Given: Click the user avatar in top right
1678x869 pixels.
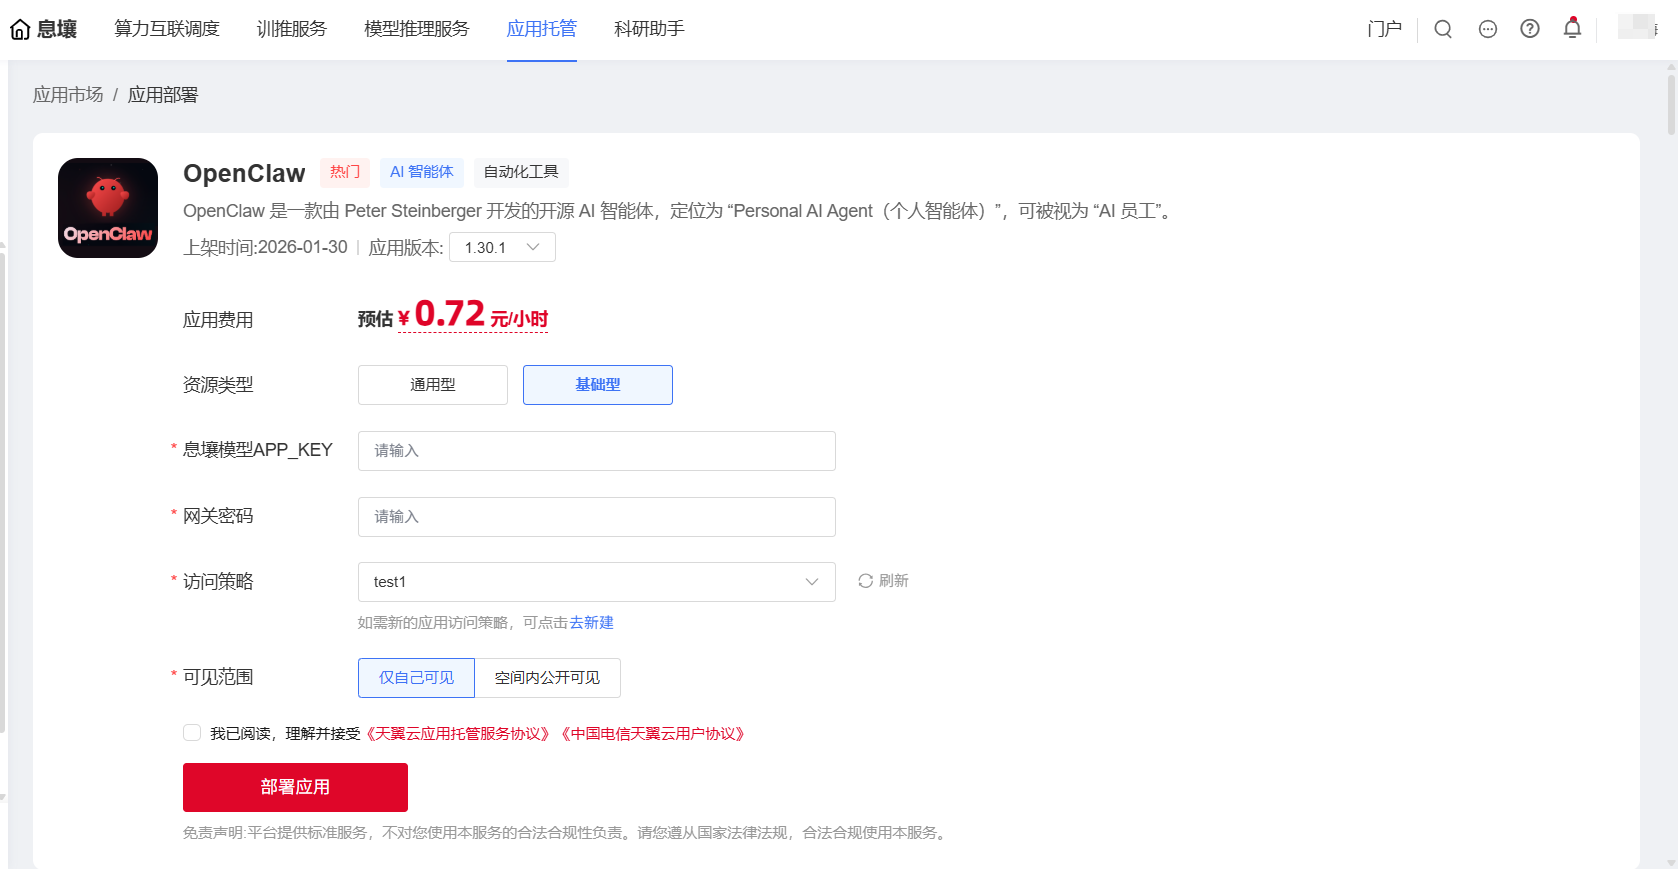Looking at the screenshot, I should click(1637, 27).
